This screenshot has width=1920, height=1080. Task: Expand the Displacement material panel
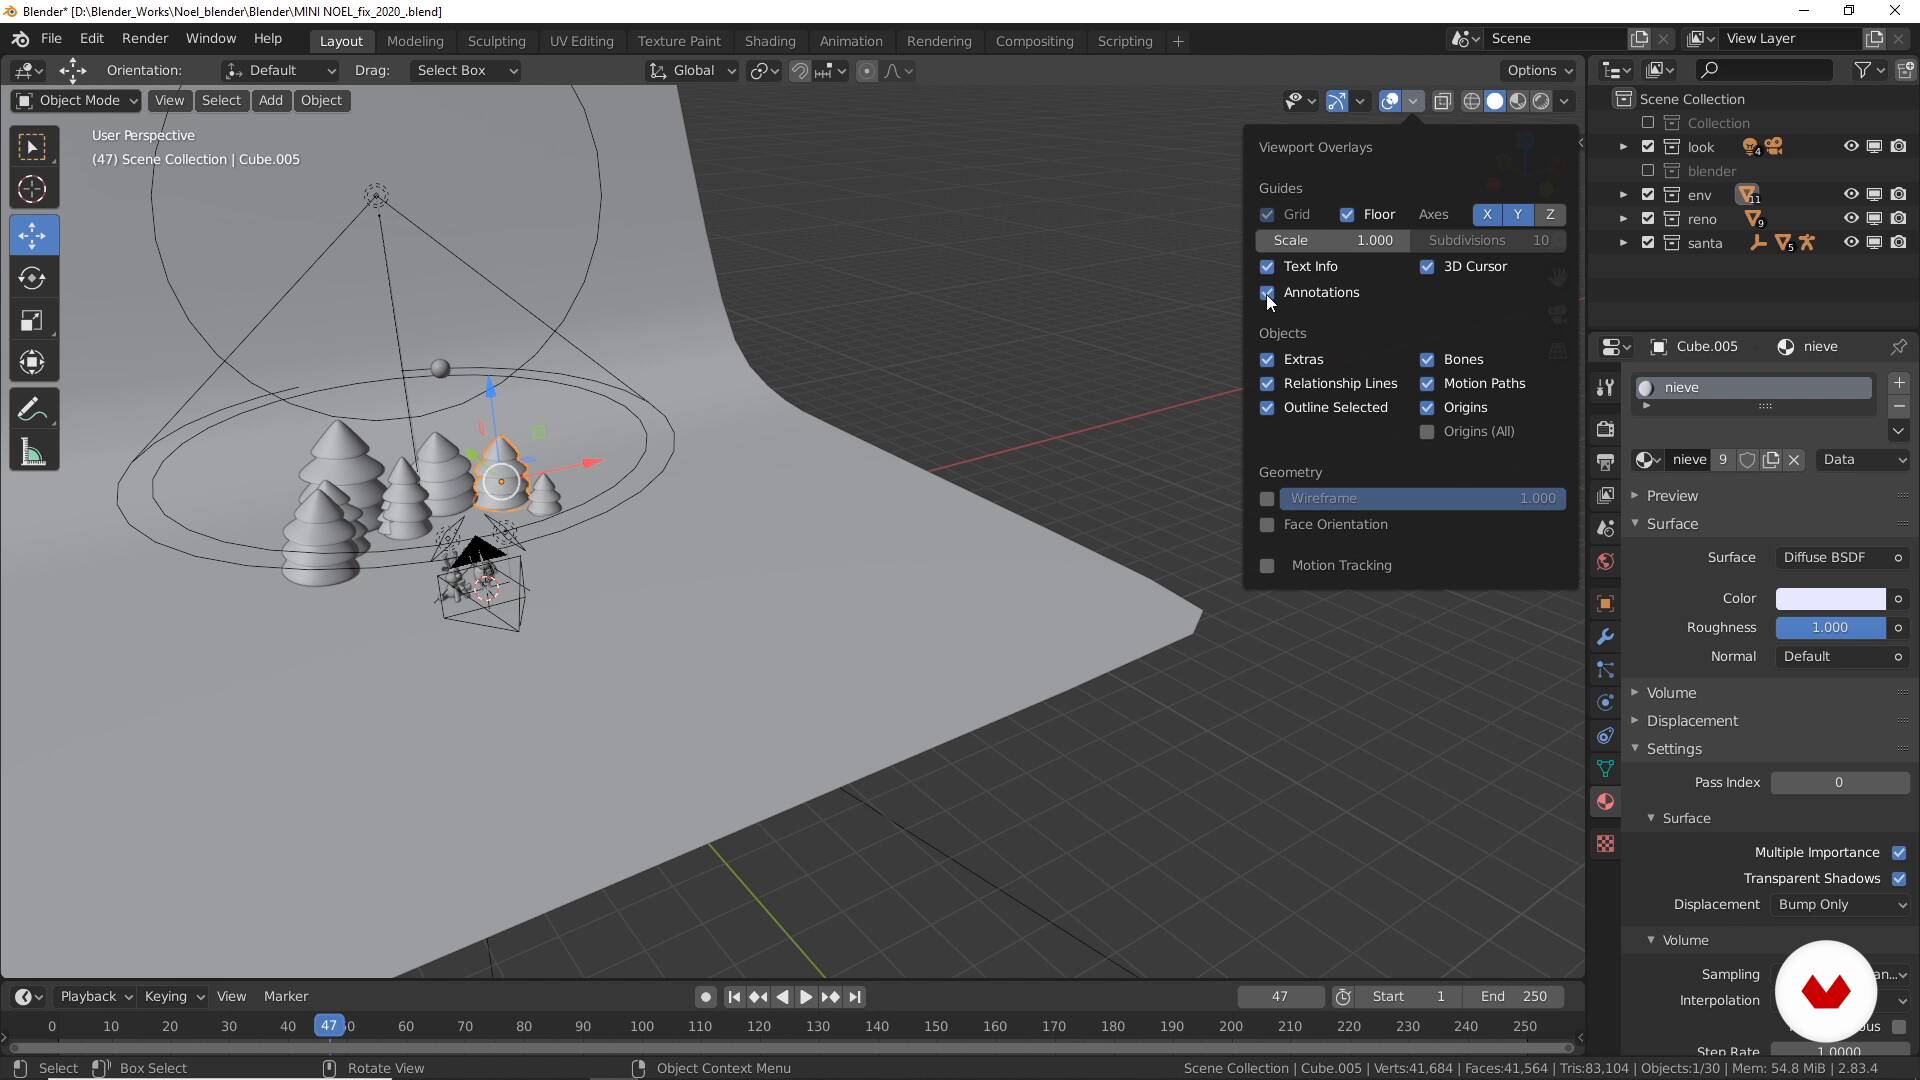[1692, 721]
